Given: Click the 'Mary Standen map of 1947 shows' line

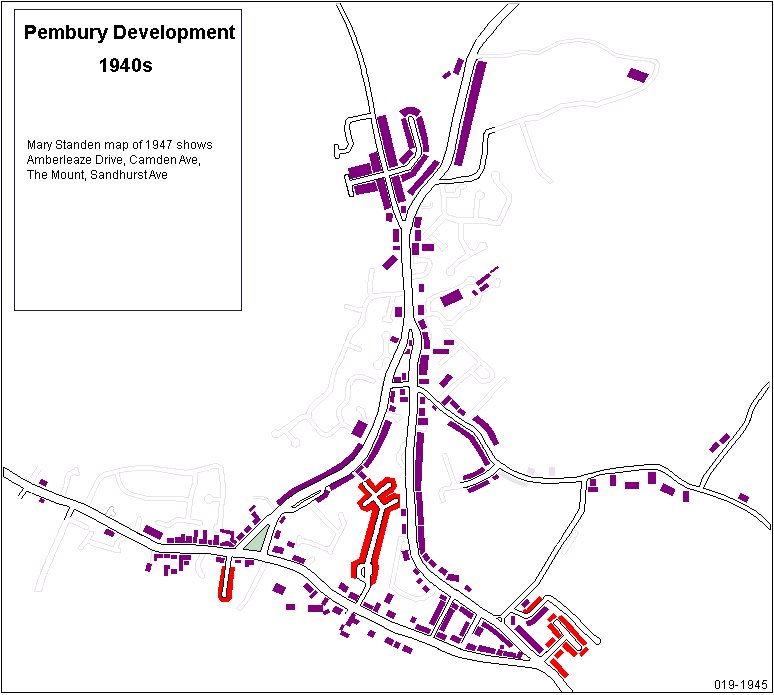Looking at the screenshot, I should point(119,145).
